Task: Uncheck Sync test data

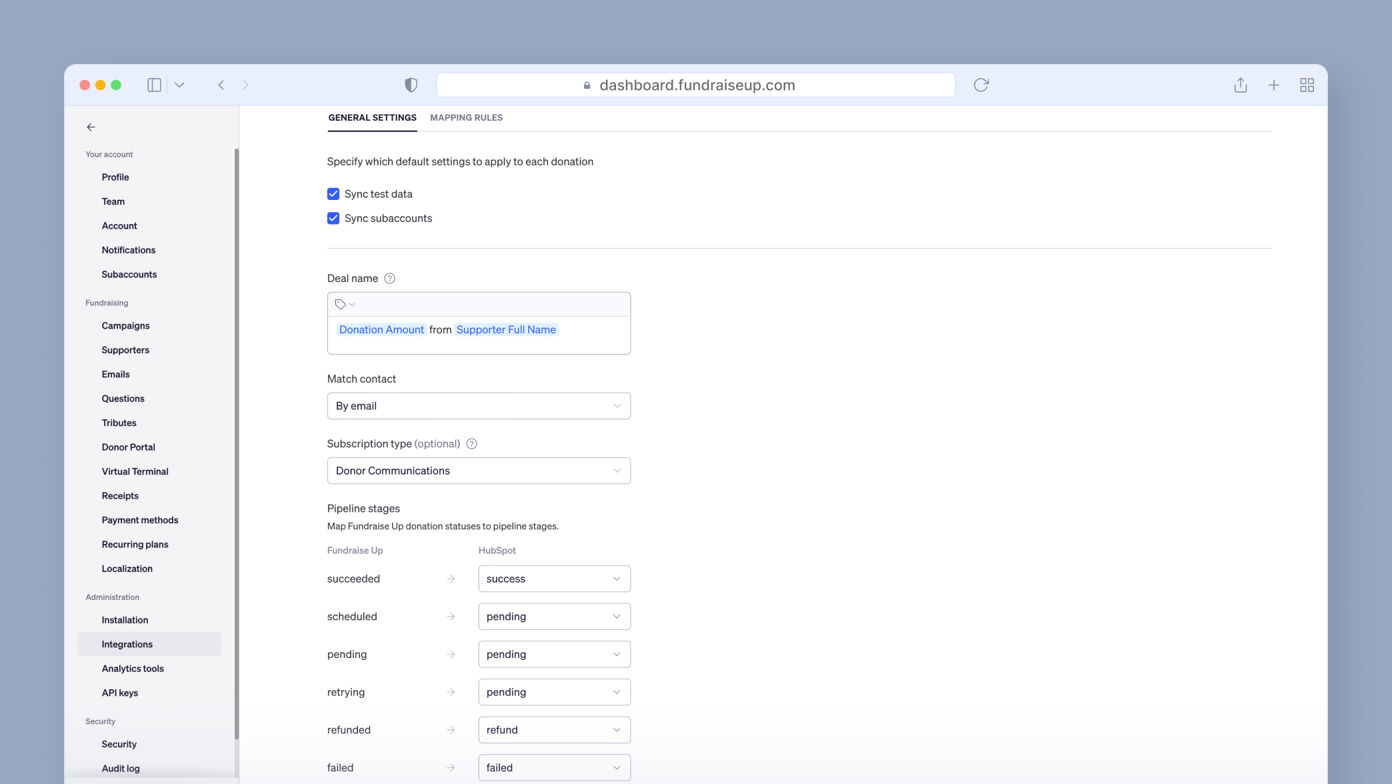Action: point(333,194)
